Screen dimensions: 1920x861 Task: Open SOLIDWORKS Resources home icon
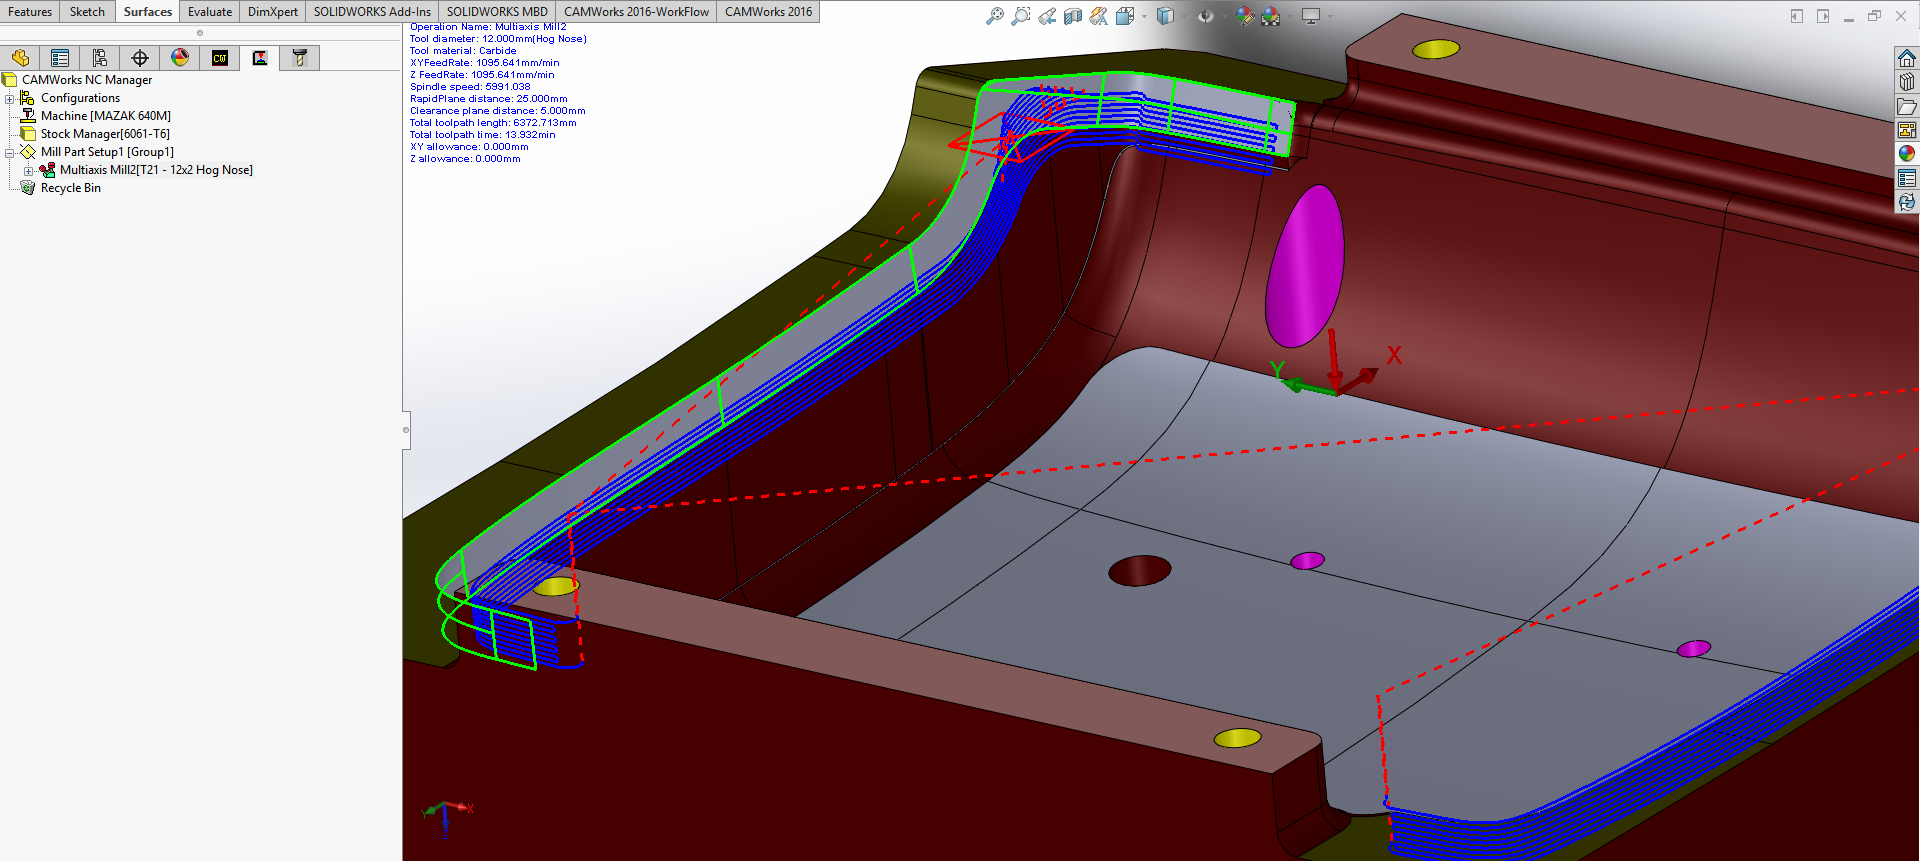[x=1907, y=58]
